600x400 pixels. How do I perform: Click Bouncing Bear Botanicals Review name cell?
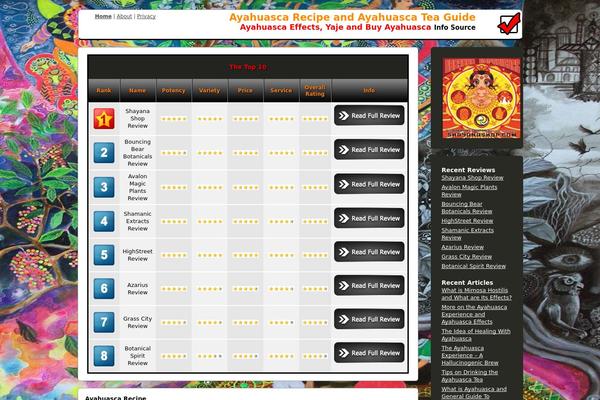(137, 153)
